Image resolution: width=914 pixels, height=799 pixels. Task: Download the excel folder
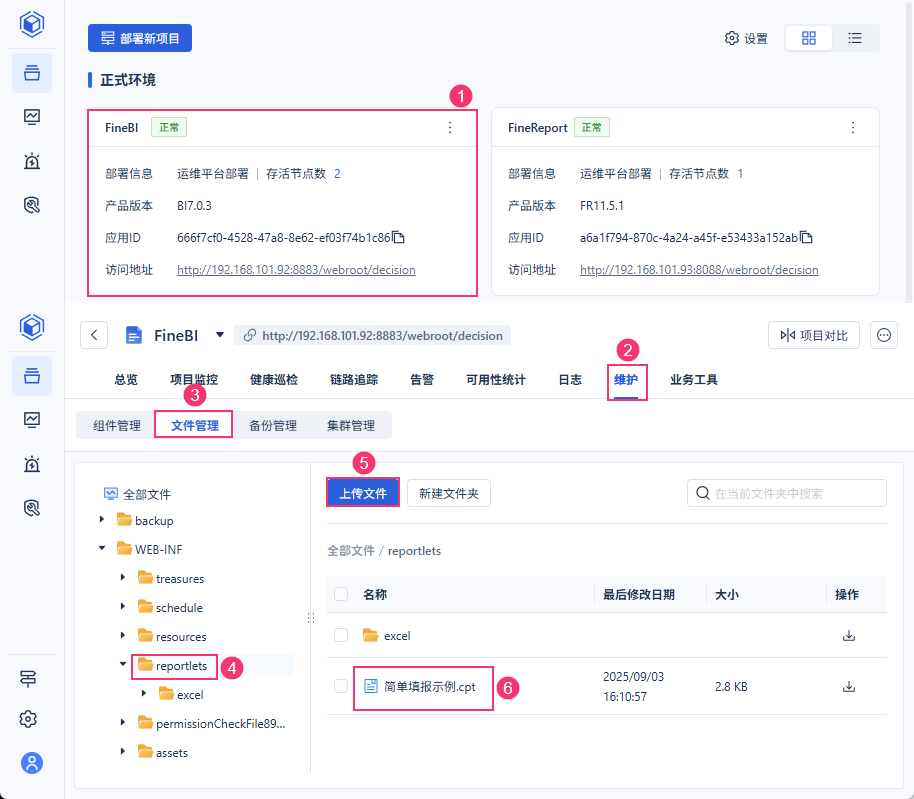click(x=849, y=635)
